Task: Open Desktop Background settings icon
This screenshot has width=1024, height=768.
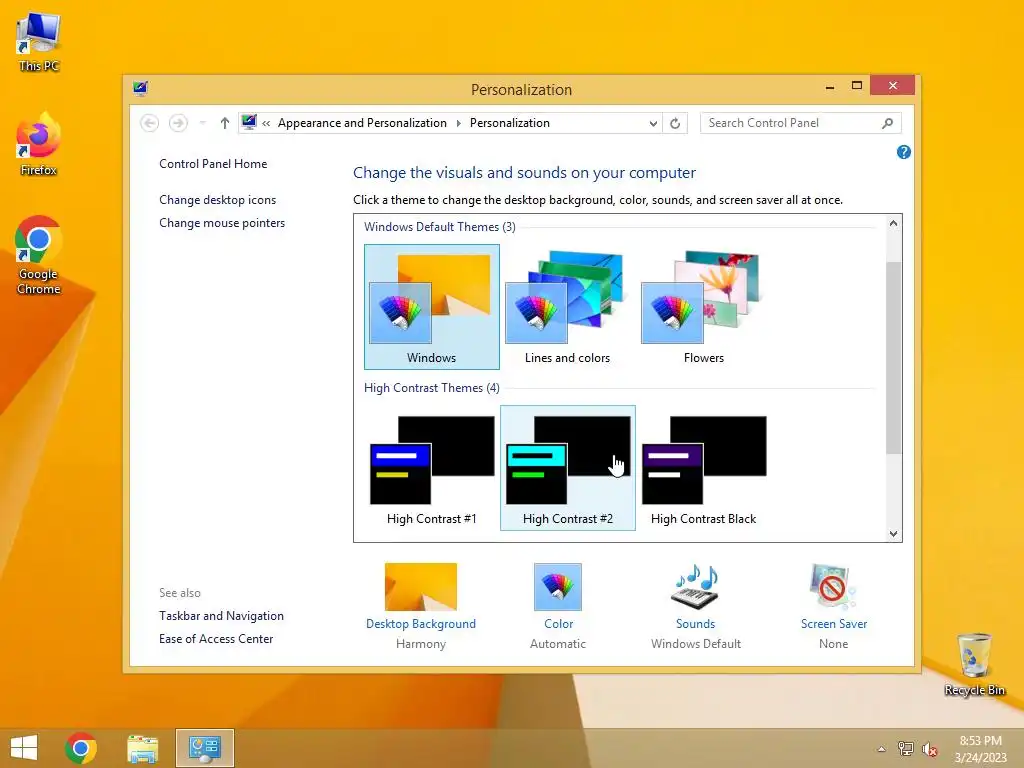Action: 421,586
